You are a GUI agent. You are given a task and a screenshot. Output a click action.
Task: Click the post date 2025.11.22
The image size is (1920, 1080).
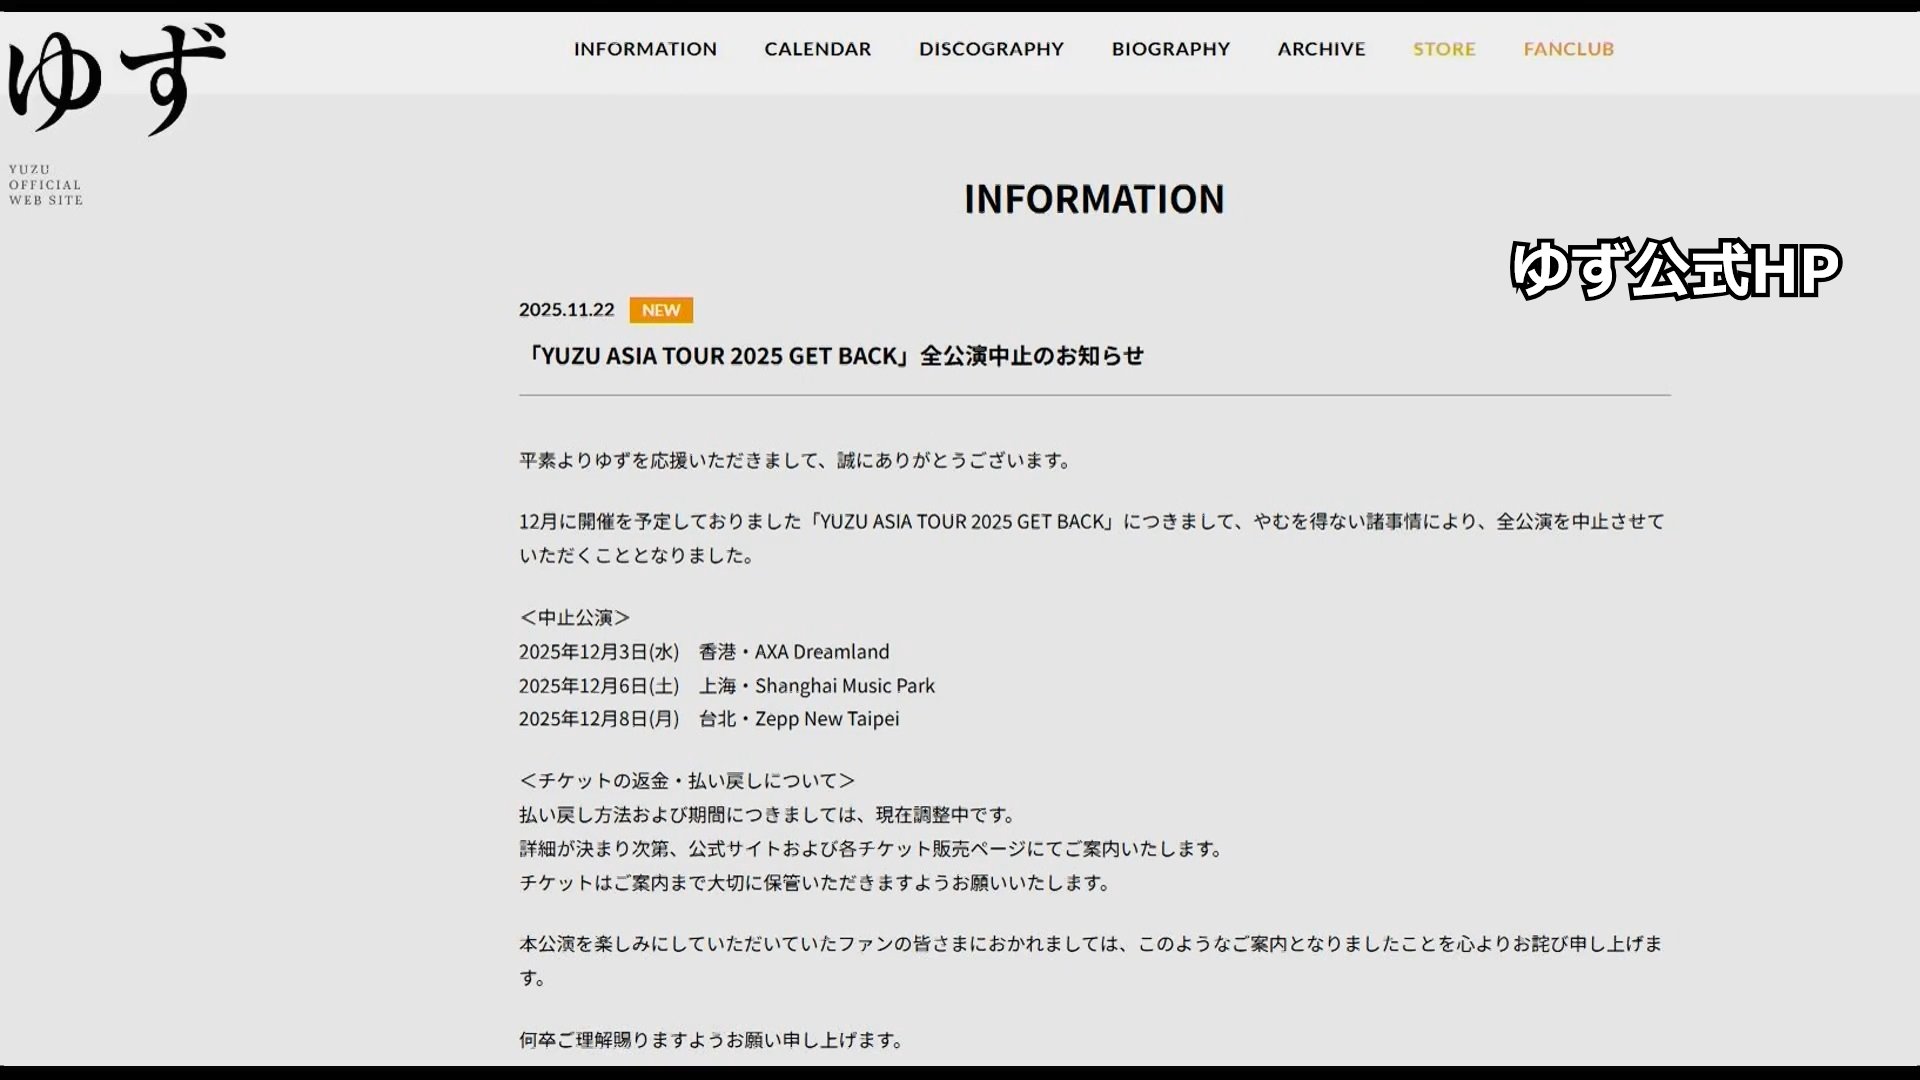[x=567, y=310]
